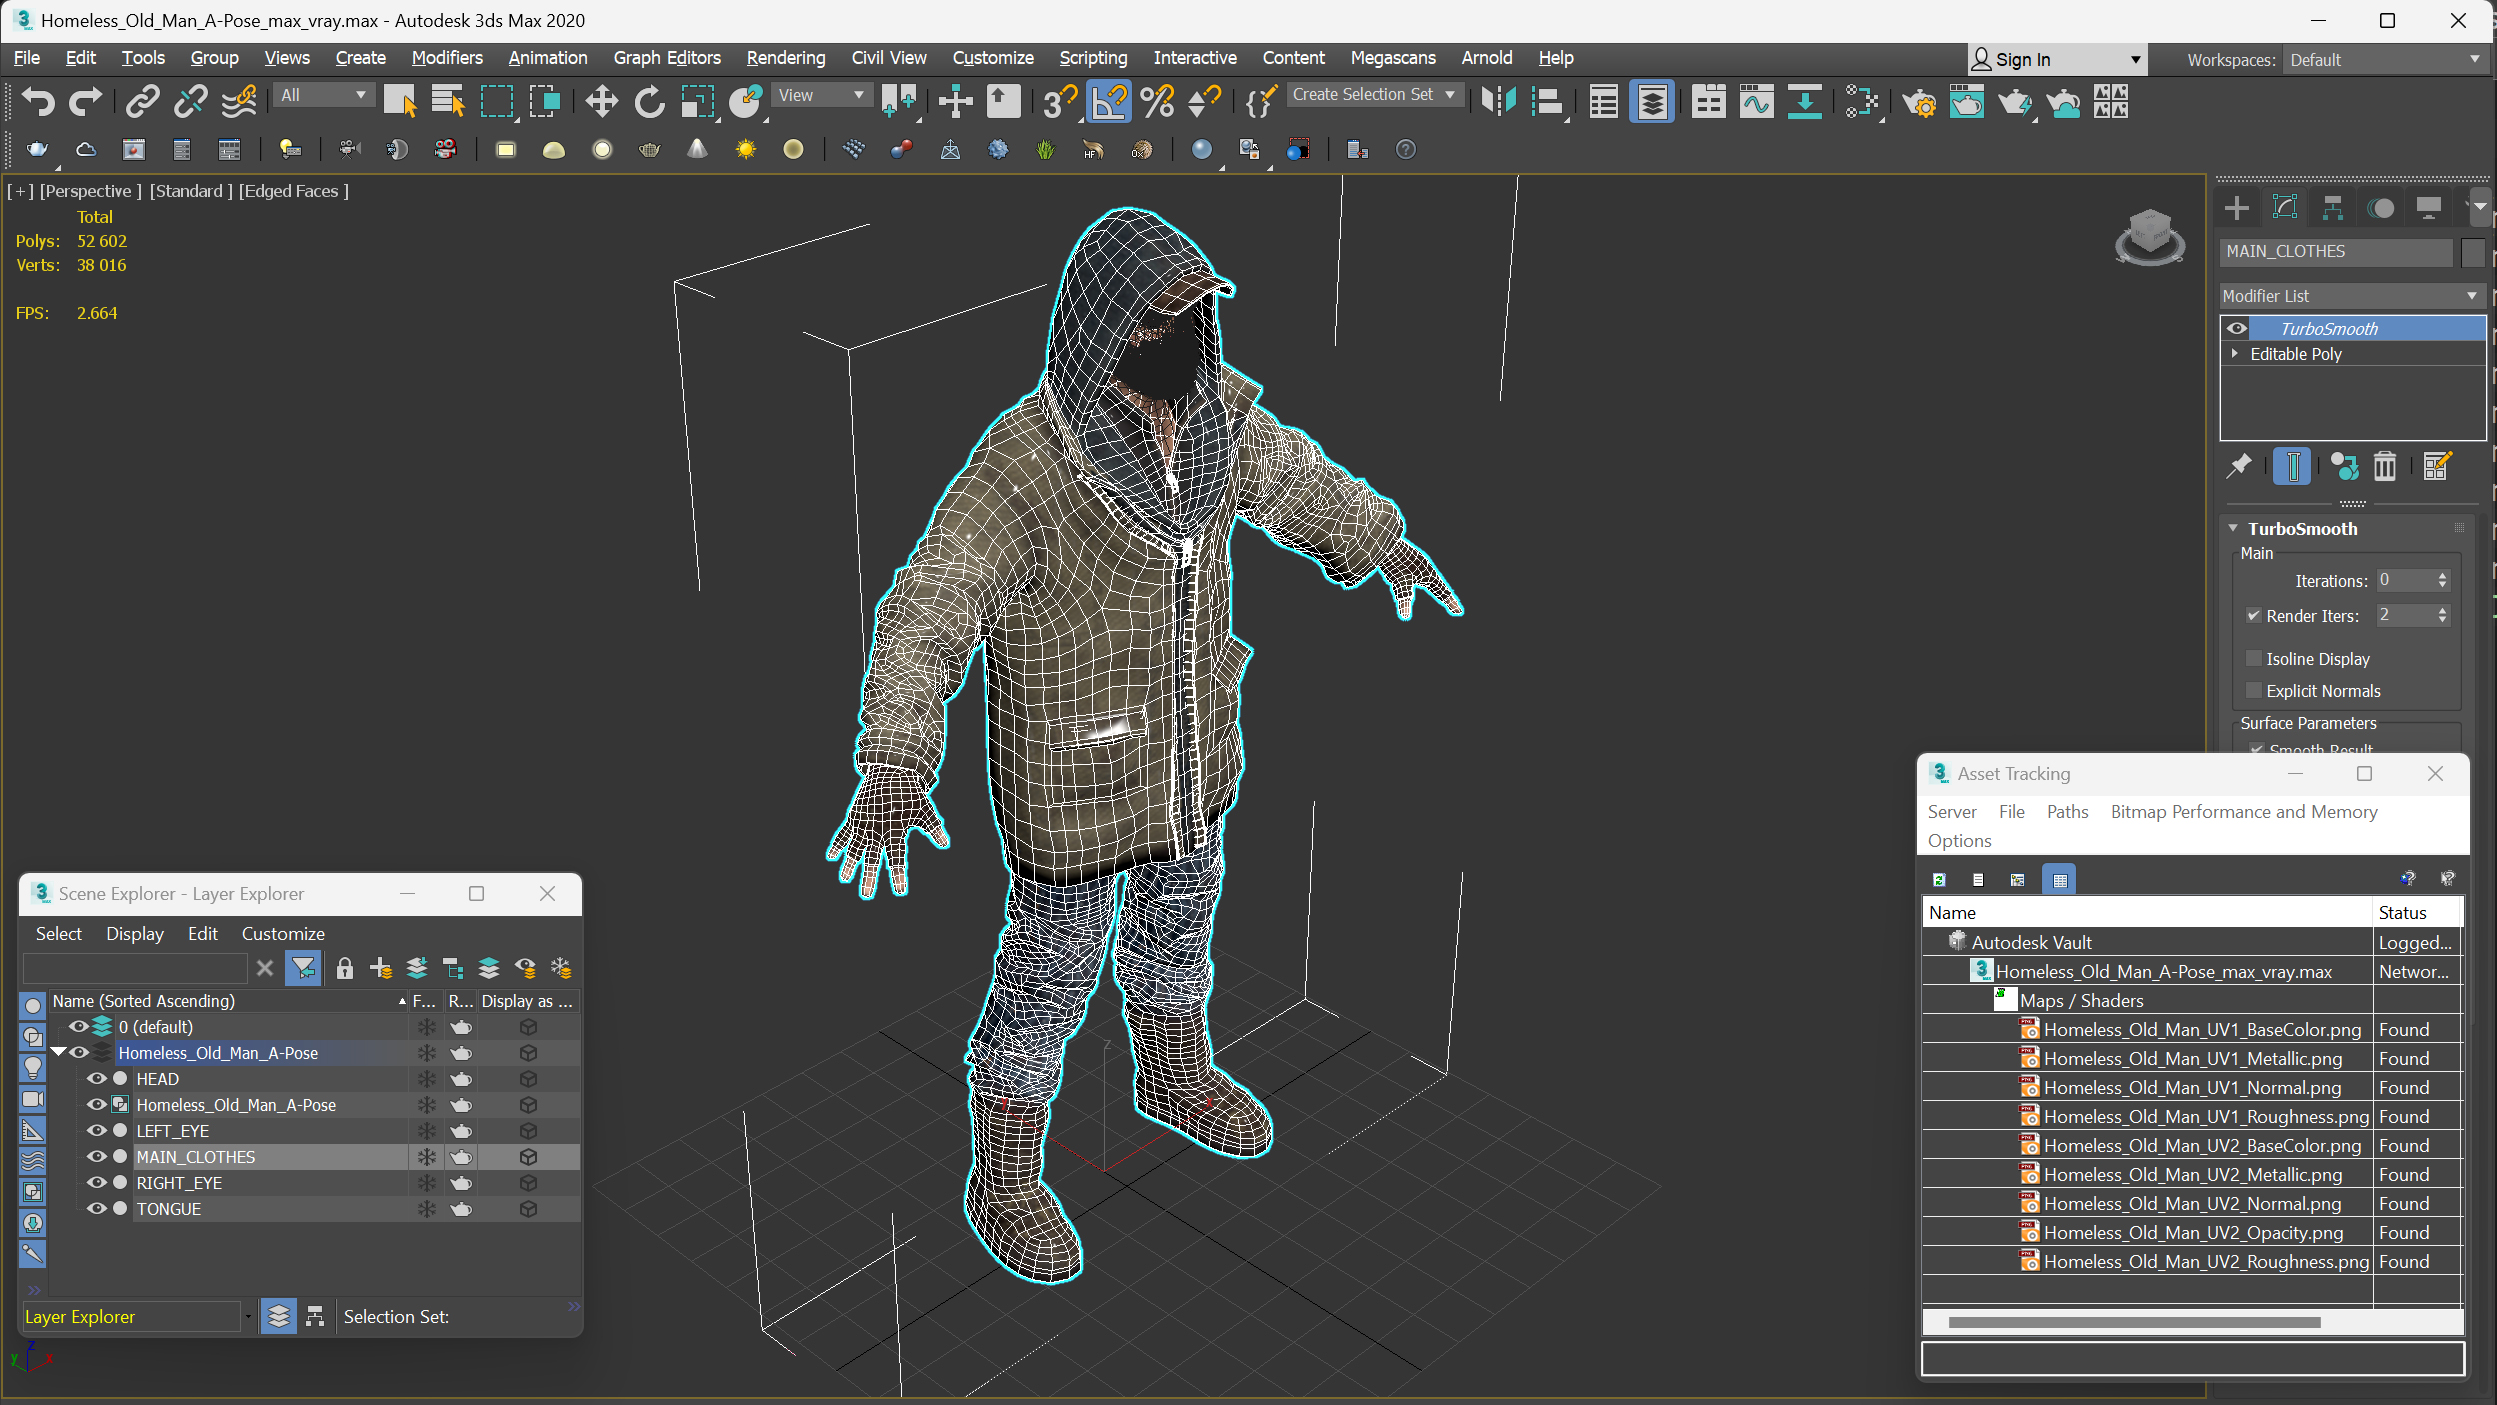Click the Unlink Selection tool
Screen dimensions: 2497x1405
(x=190, y=102)
